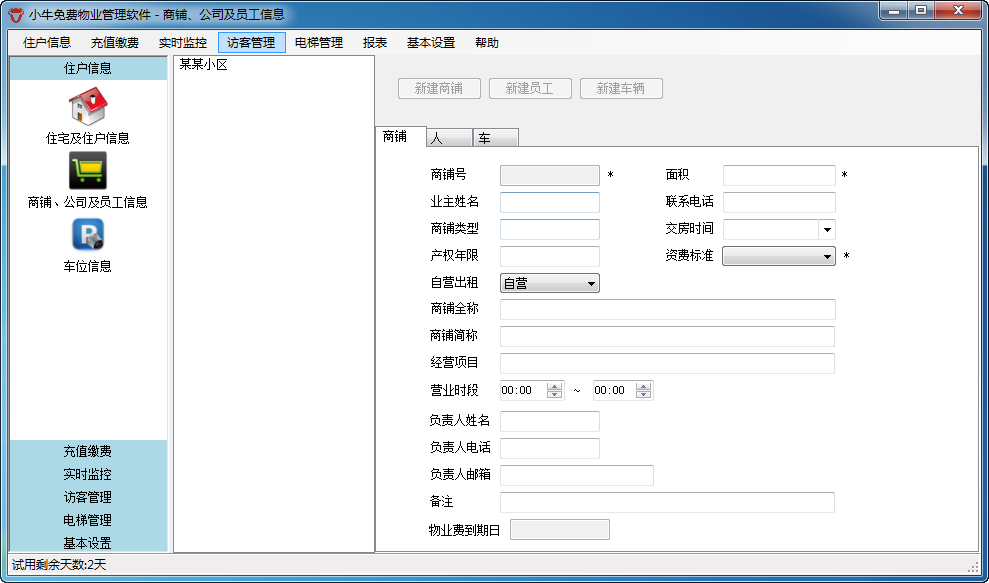Open the 车位信息 parking icon

coord(88,235)
